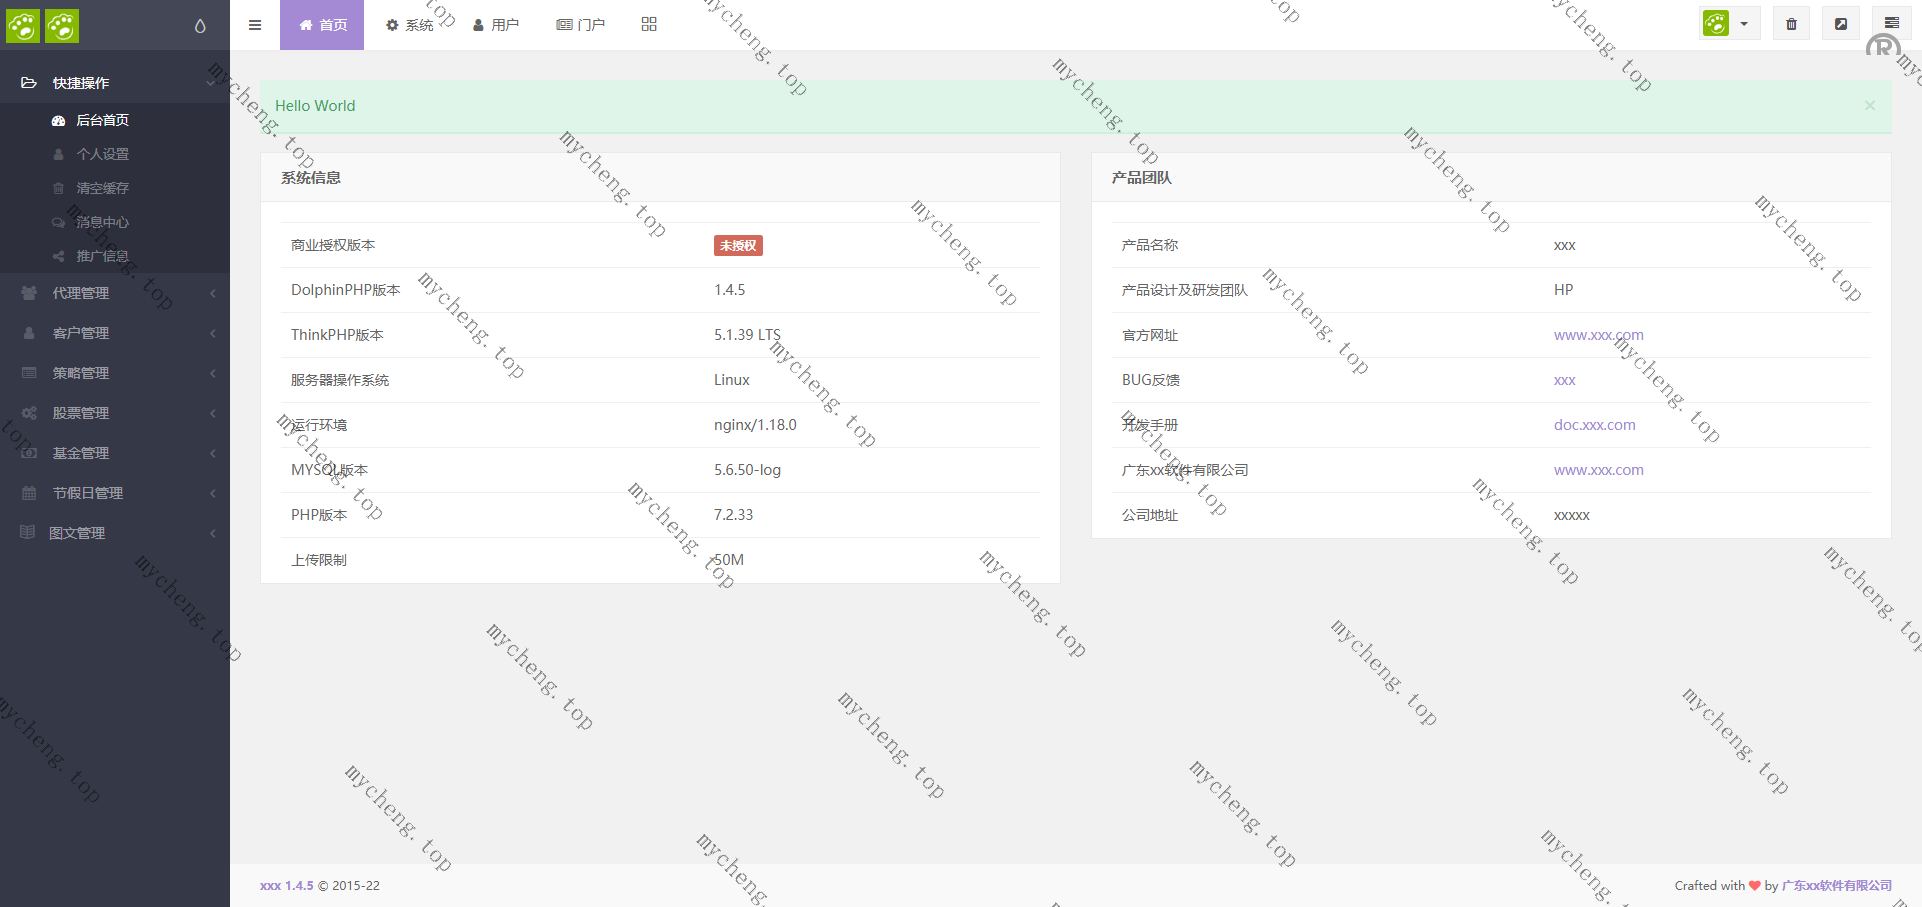
Task: Open 个人设置 in the sidebar
Action: tap(103, 154)
